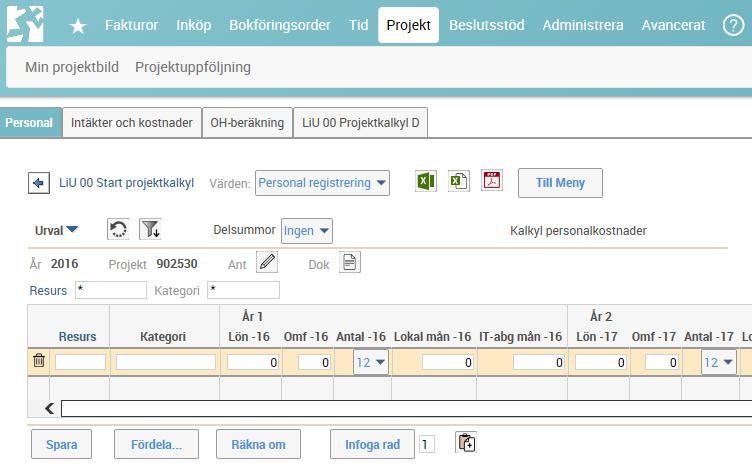Open favorites with the star icon

(78, 26)
